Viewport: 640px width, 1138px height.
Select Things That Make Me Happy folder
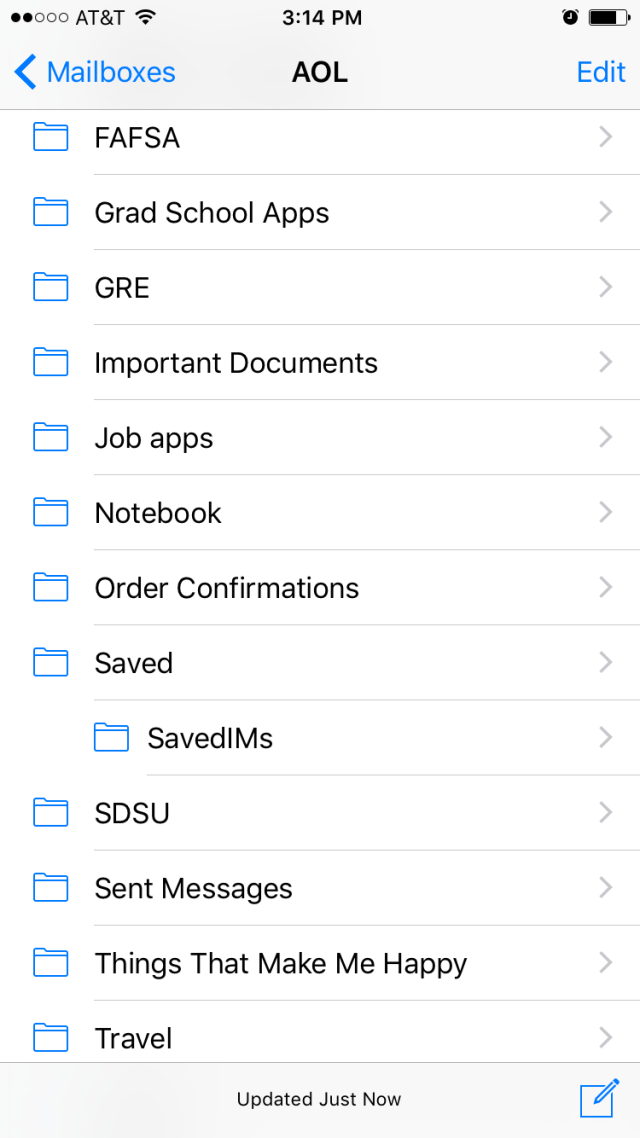[x=281, y=964]
